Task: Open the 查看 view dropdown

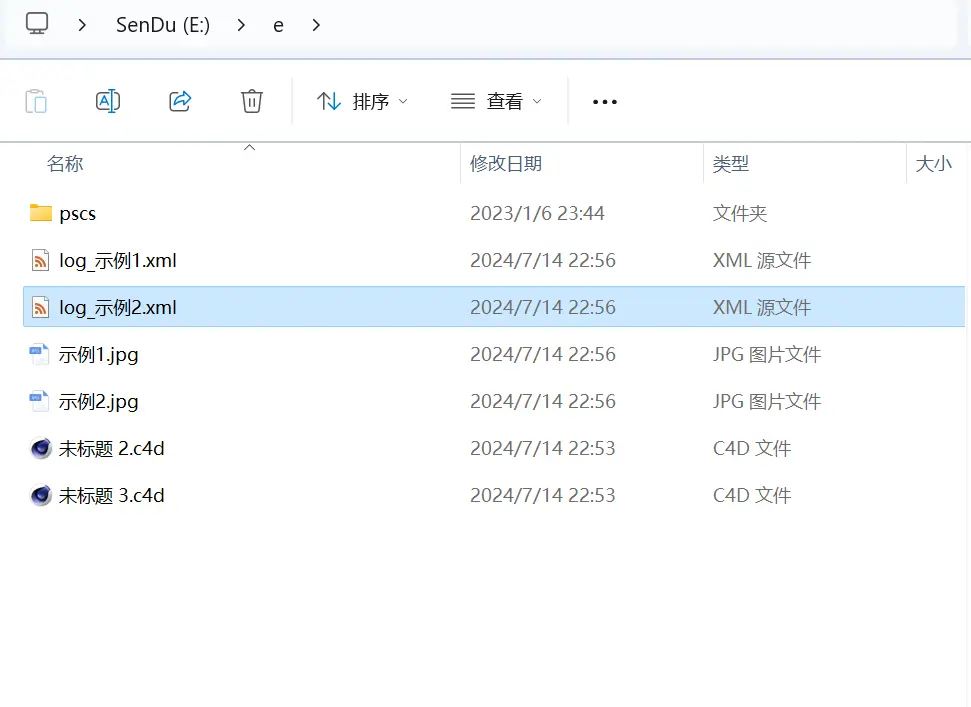Action: click(496, 101)
